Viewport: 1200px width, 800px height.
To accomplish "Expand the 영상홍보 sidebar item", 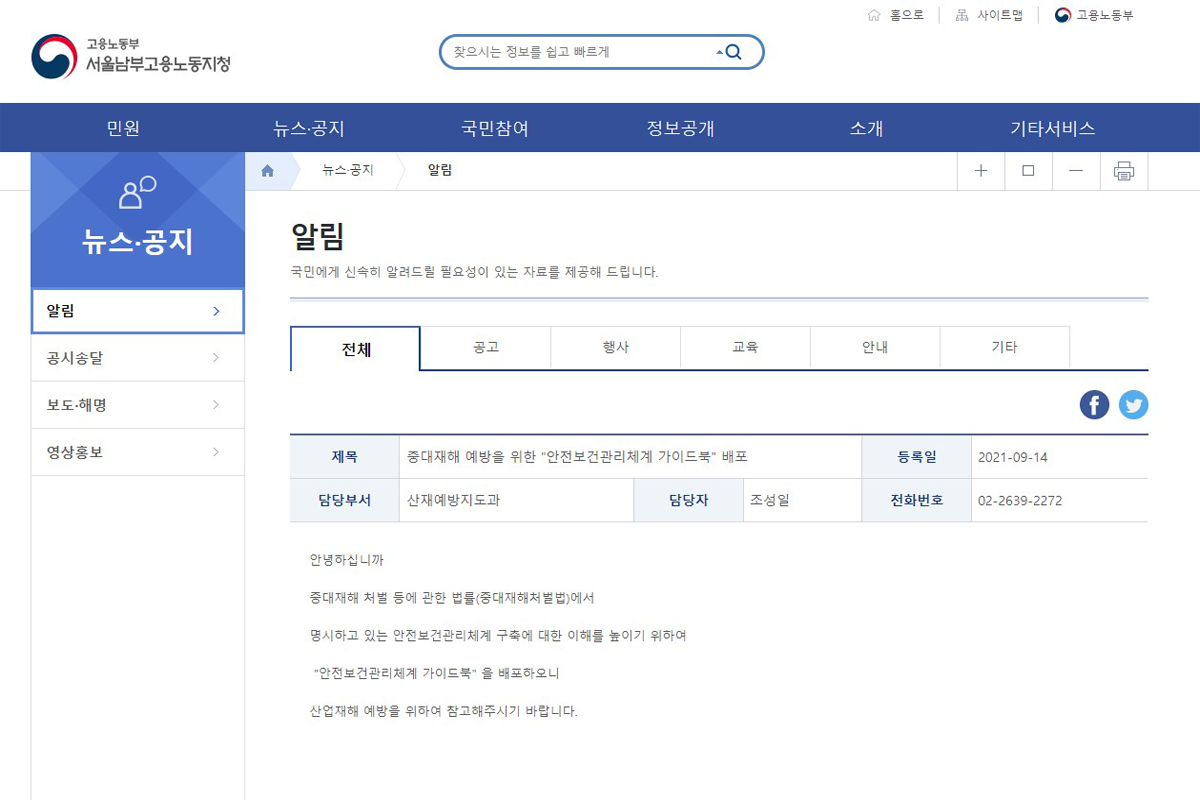I will (137, 452).
